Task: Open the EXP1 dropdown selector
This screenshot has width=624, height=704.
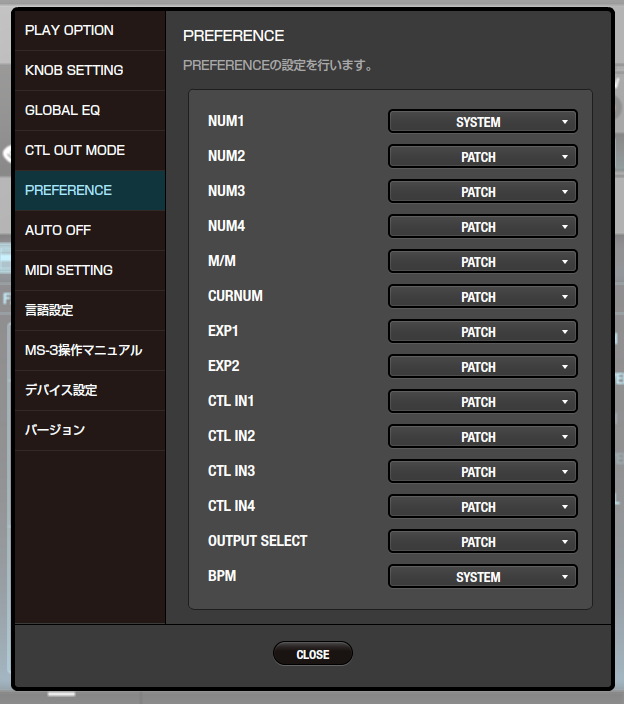Action: [482, 332]
